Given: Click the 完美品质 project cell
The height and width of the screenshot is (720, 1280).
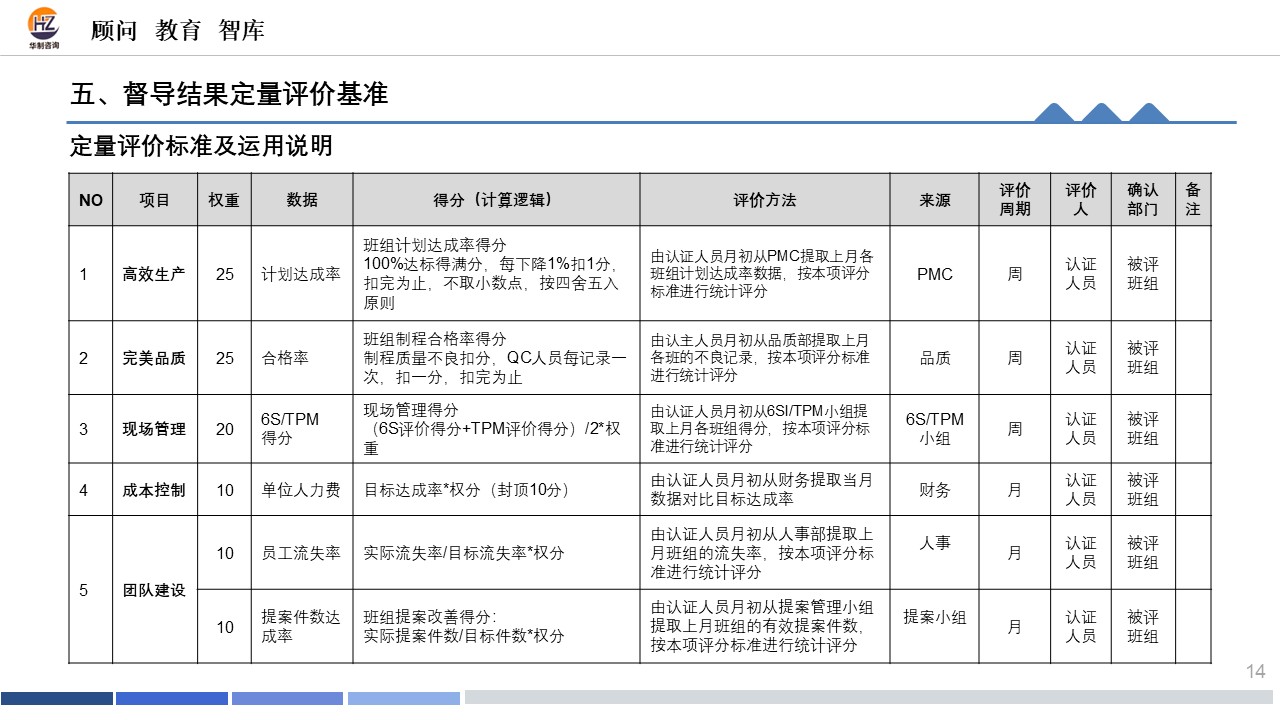Looking at the screenshot, I should [156, 357].
